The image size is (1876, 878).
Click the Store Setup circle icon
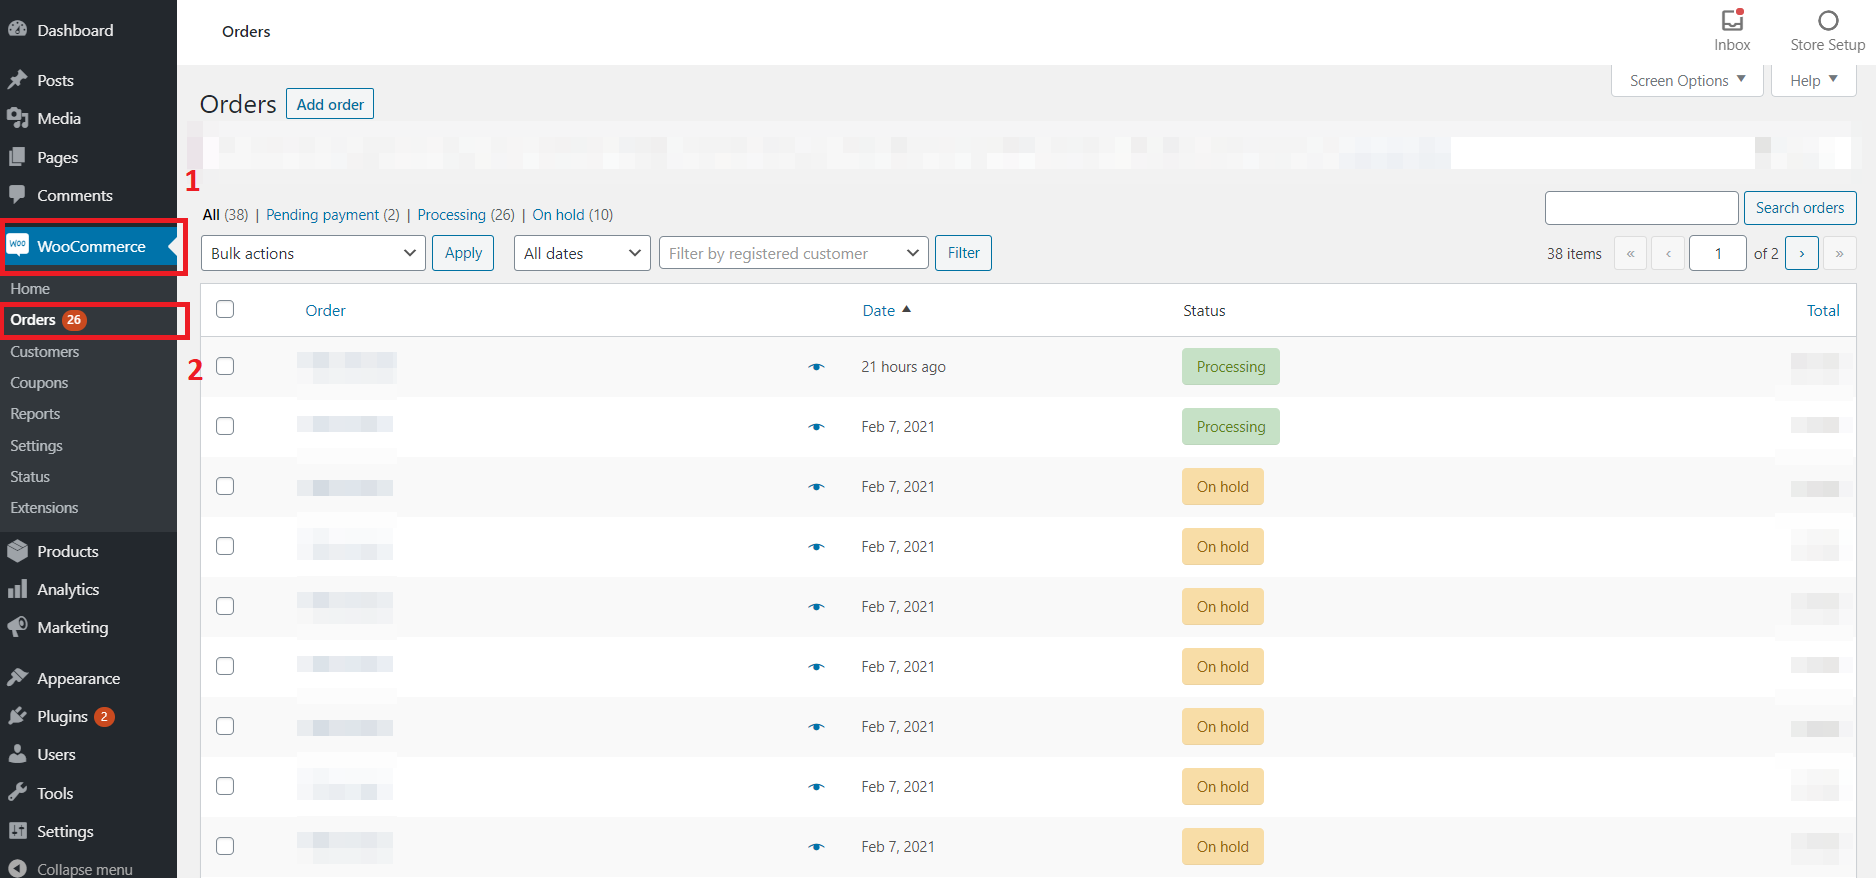(x=1828, y=20)
